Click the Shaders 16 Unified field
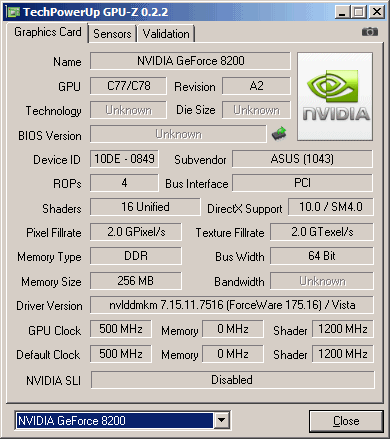This screenshot has height=439, width=390. [145, 207]
